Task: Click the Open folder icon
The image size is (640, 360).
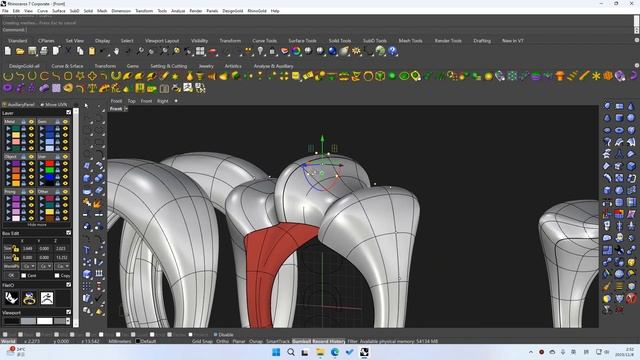Action: [20, 51]
